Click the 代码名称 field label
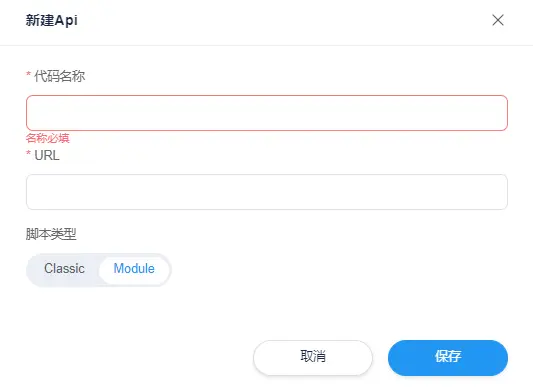 click(x=59, y=76)
